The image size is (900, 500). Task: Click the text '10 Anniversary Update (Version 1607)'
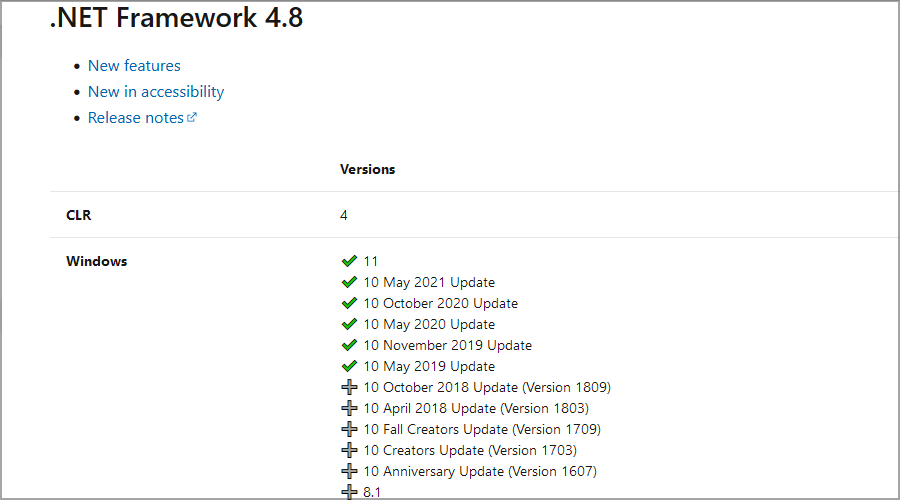[x=480, y=471]
